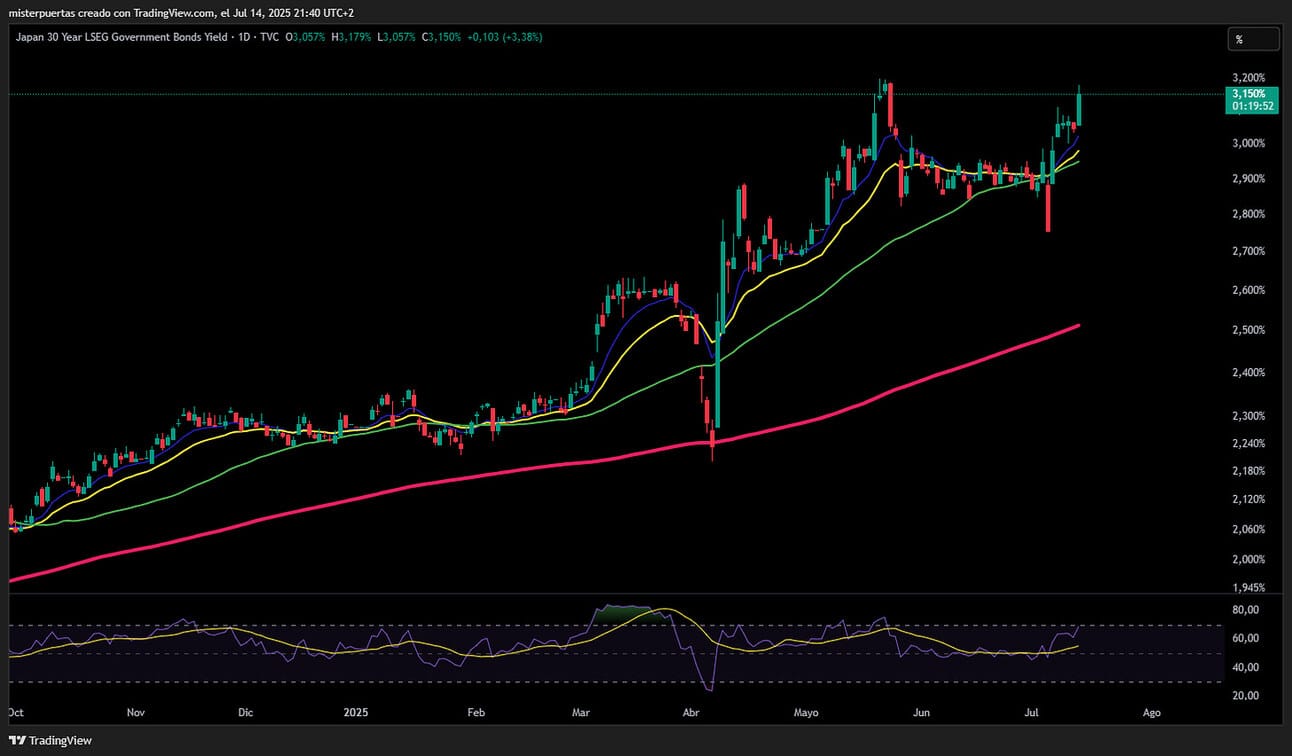
Task: Click the Abr label on time axis
Action: coord(689,713)
